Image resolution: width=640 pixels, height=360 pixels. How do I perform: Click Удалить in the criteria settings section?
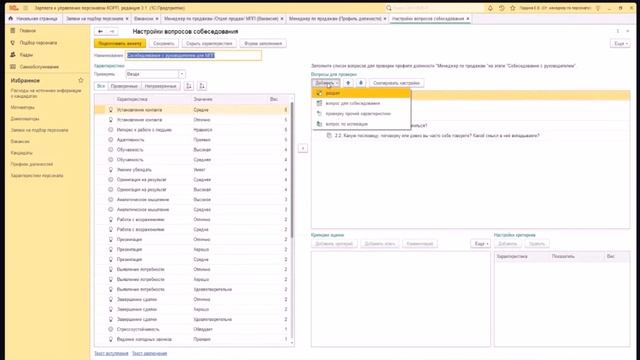(x=537, y=244)
